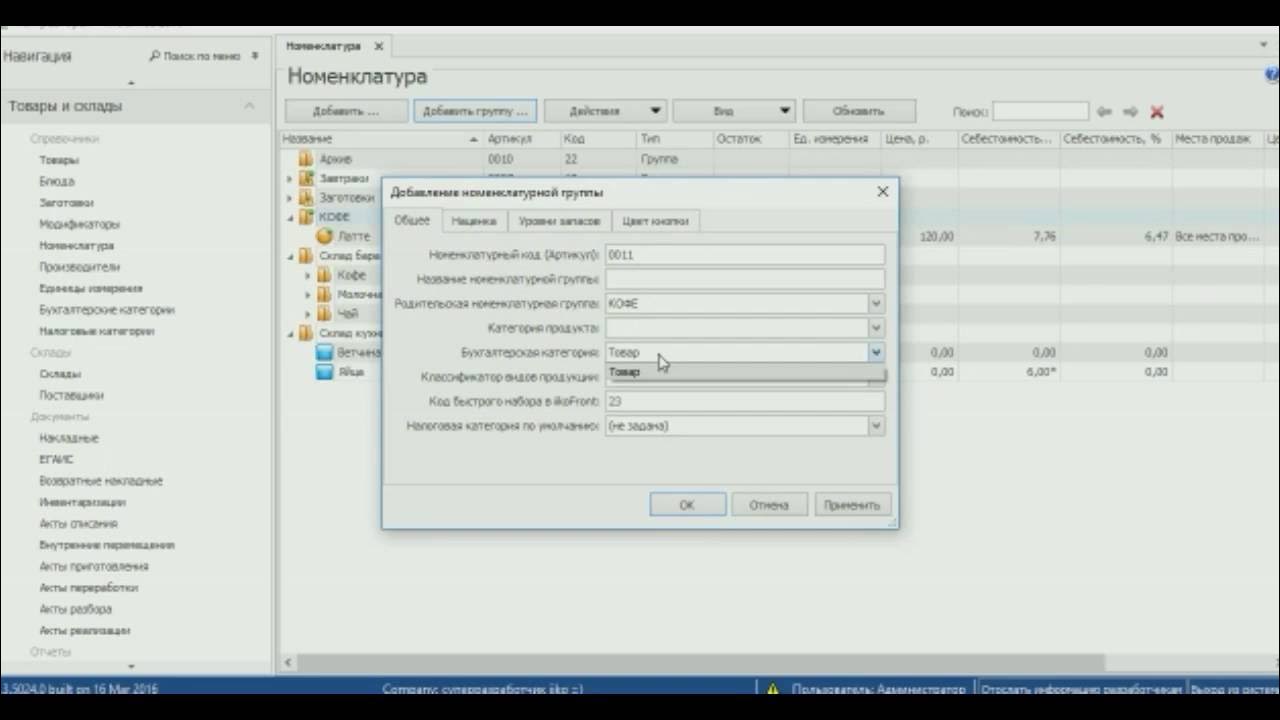Sort by the Артикул column header

coord(521,139)
